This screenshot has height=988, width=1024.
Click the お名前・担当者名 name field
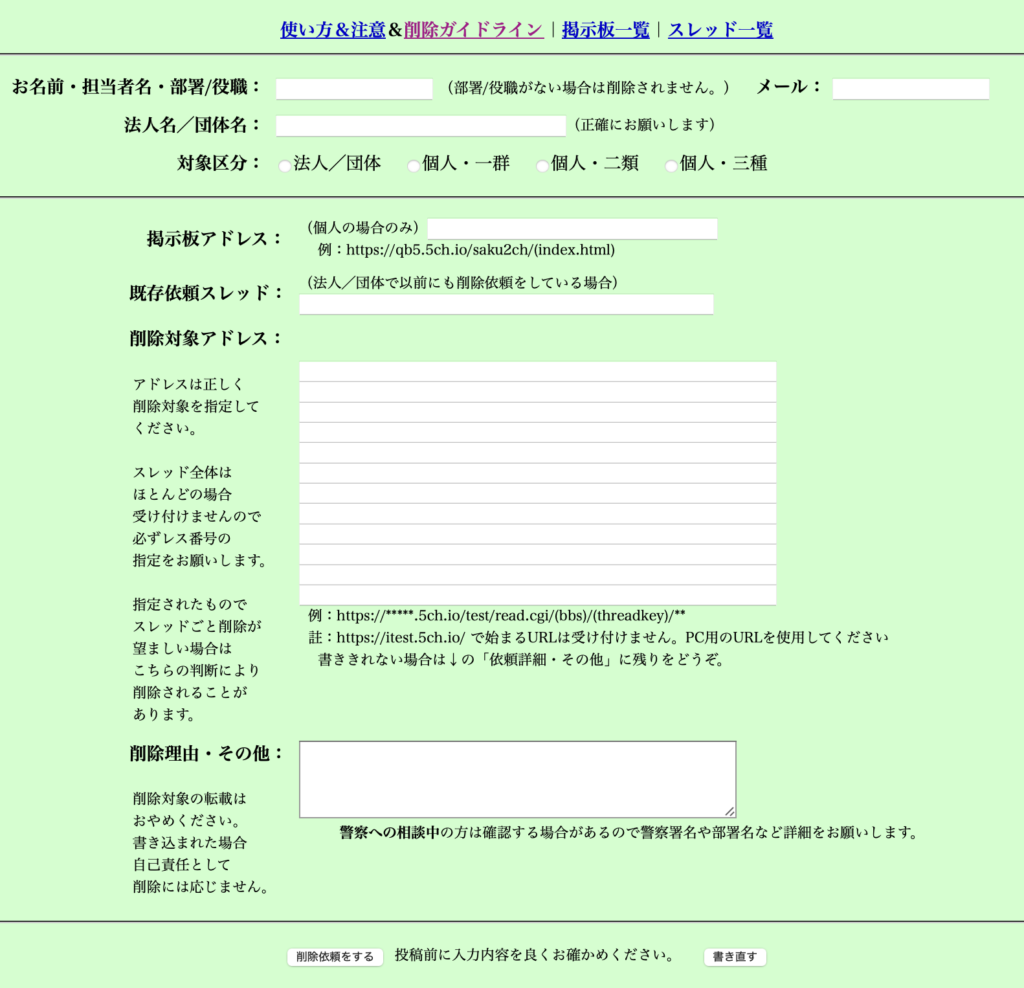tap(352, 89)
